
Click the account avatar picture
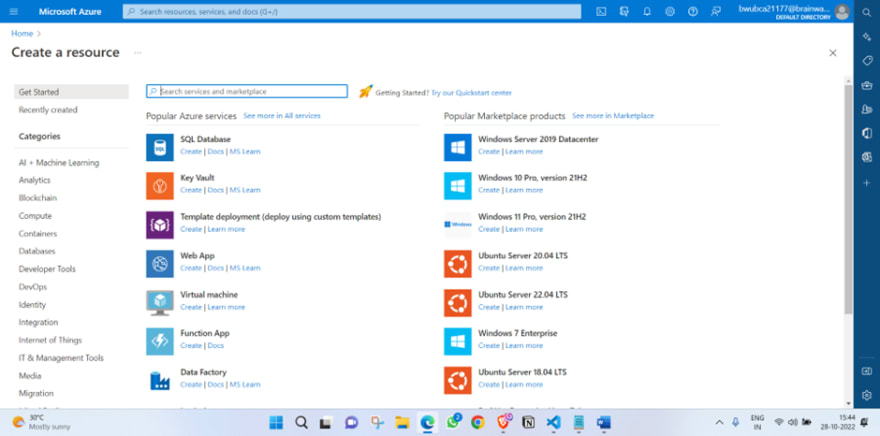coord(842,11)
